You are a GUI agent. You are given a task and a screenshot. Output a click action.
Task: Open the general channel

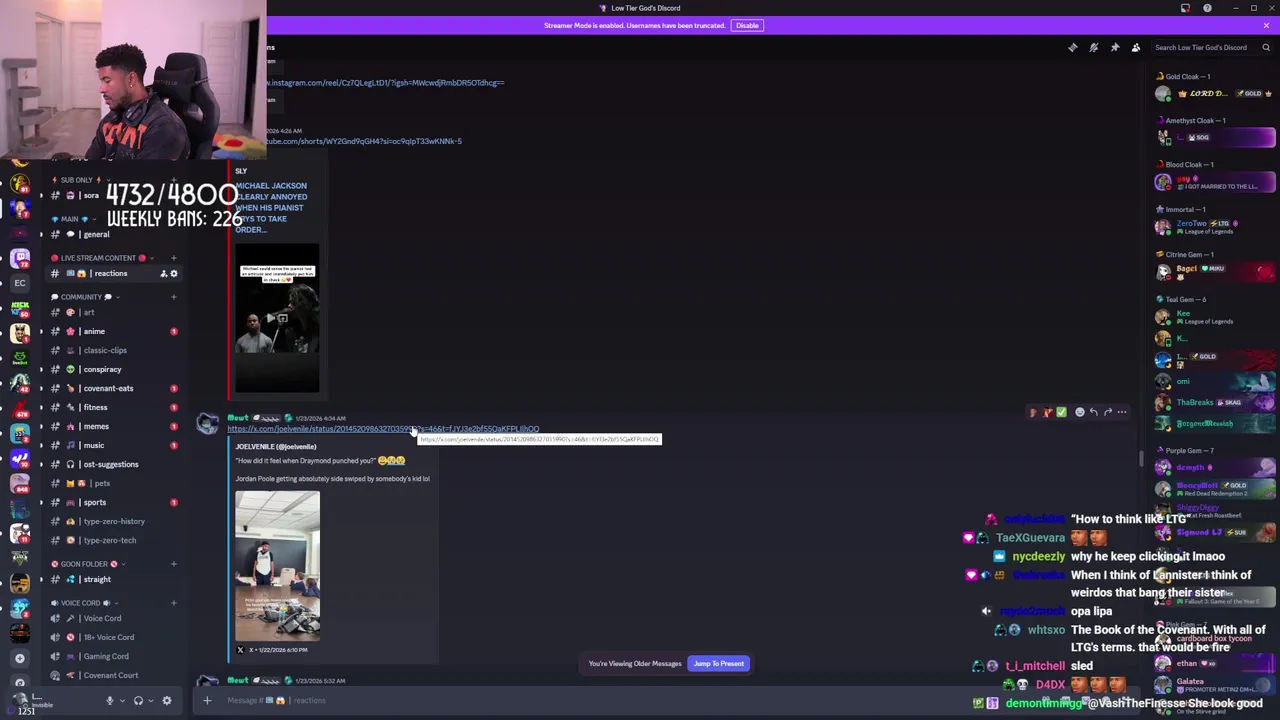click(x=114, y=235)
